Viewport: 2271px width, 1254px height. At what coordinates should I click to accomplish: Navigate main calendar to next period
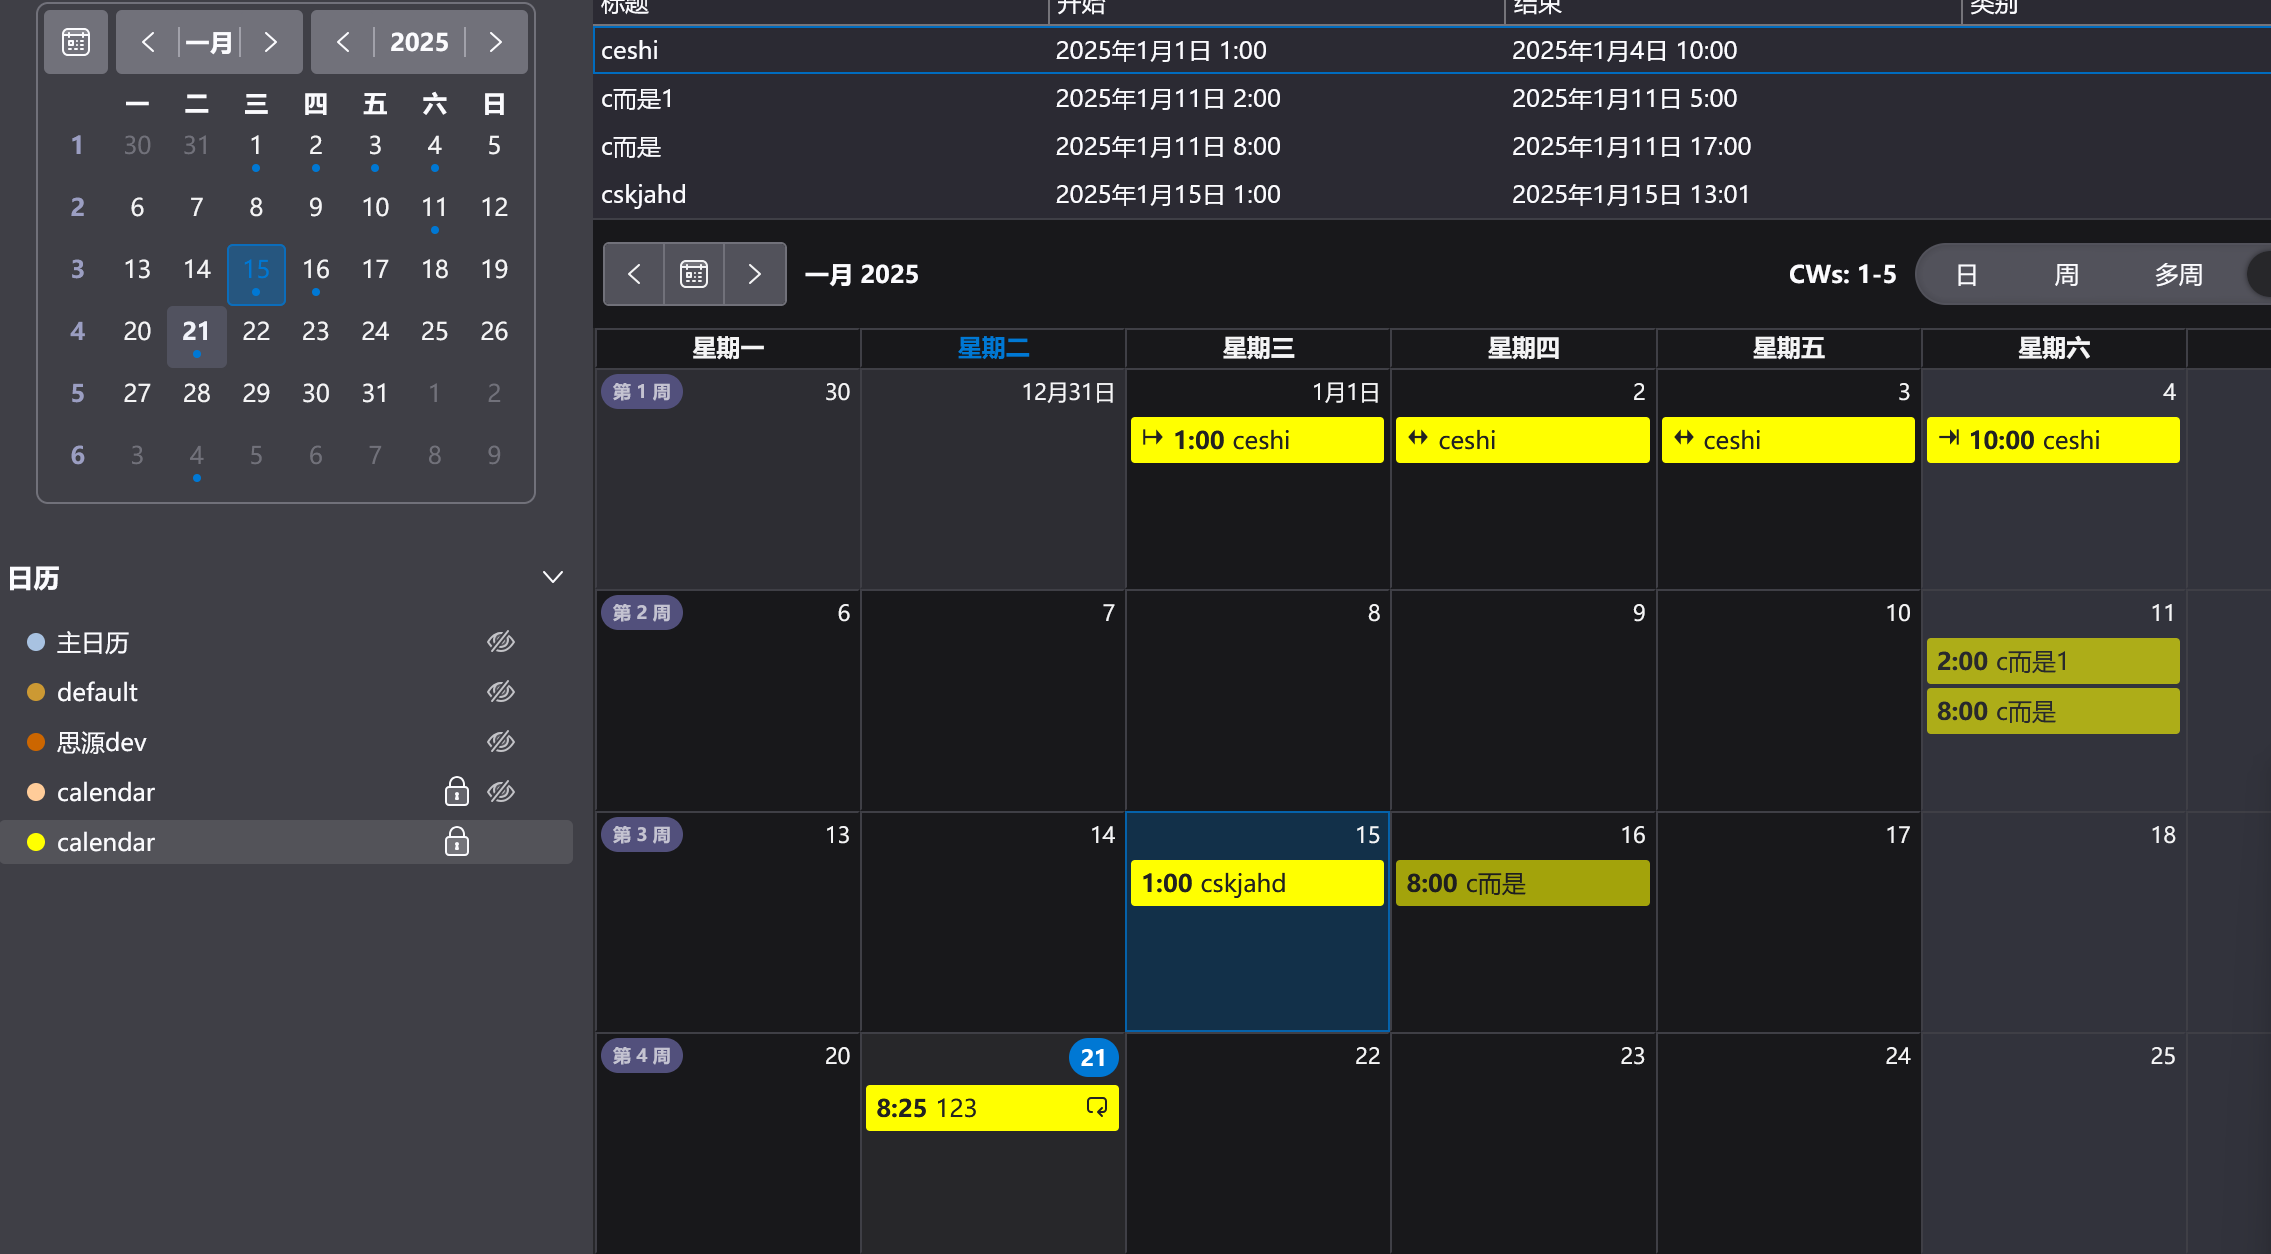[755, 274]
